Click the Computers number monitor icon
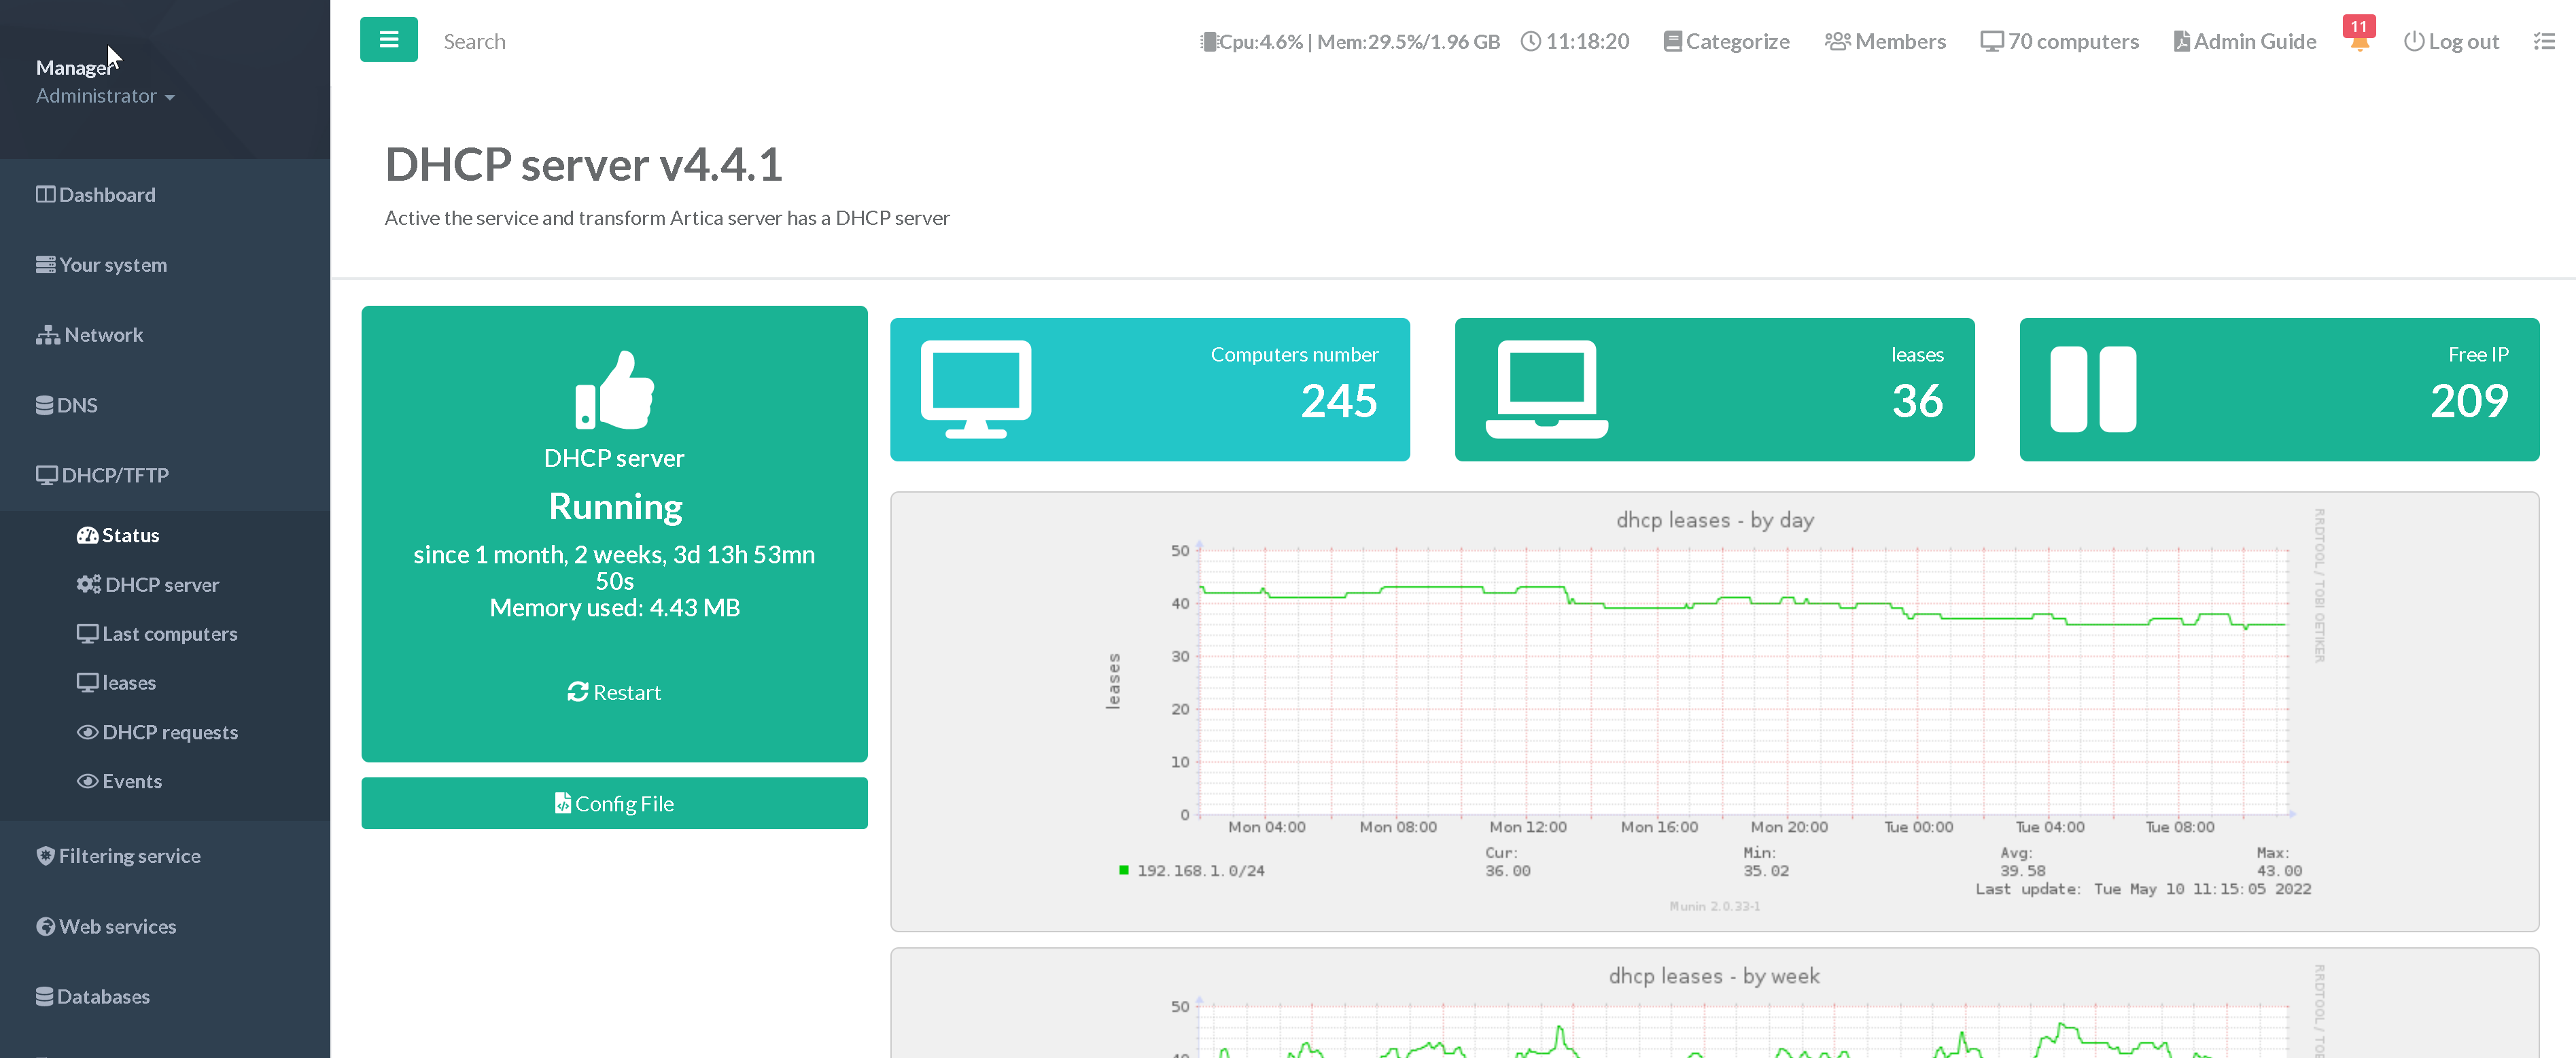 pos(975,389)
